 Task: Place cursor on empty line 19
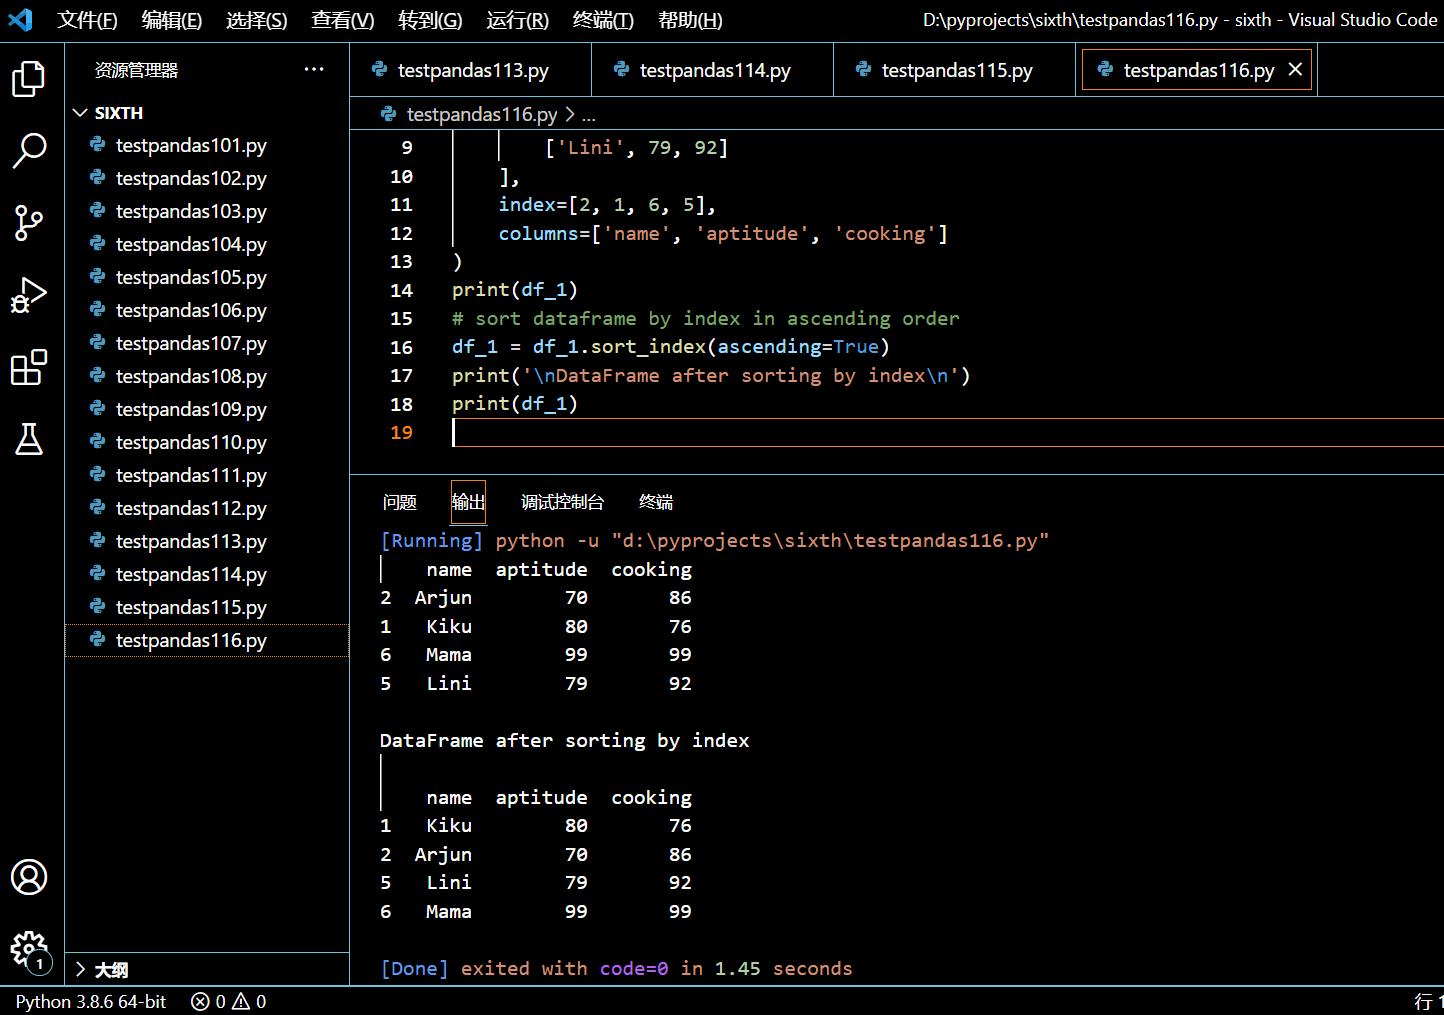click(x=948, y=432)
